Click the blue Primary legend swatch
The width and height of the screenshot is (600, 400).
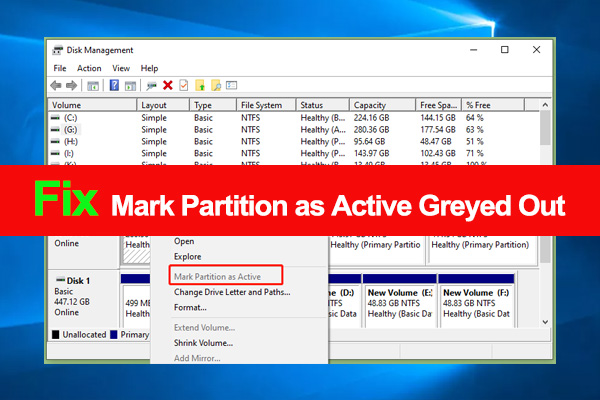coord(114,335)
